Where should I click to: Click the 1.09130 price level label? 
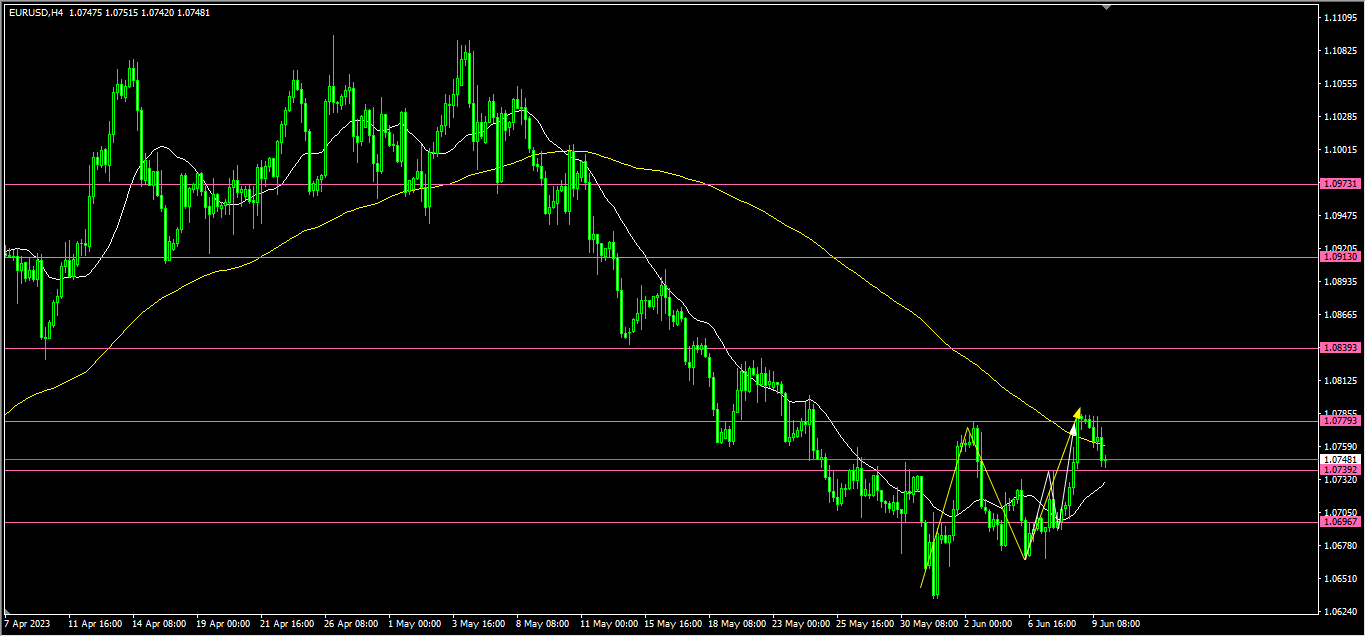[x=1340, y=257]
